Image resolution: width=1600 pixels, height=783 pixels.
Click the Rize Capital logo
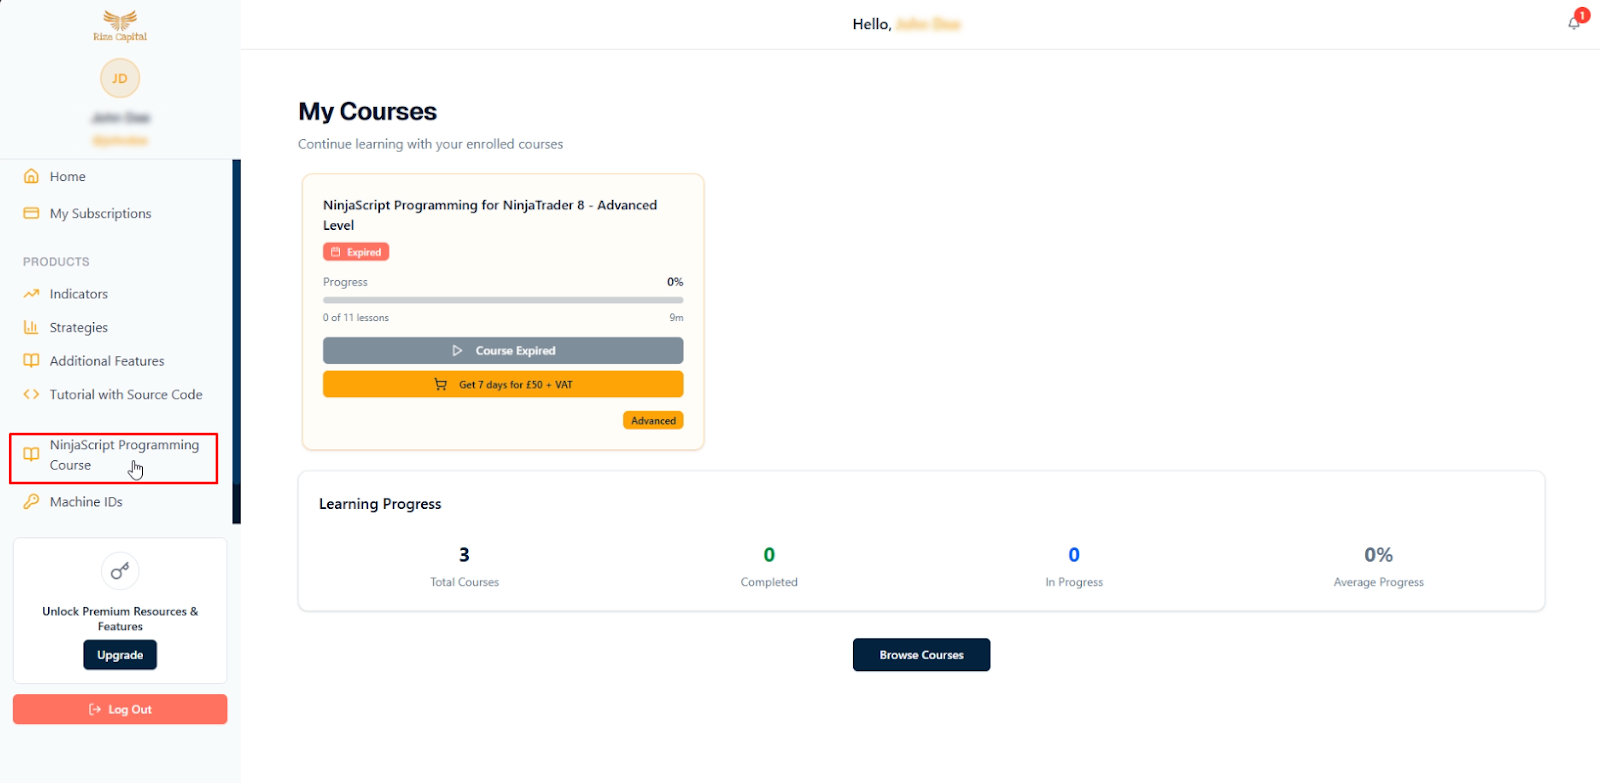(x=120, y=26)
